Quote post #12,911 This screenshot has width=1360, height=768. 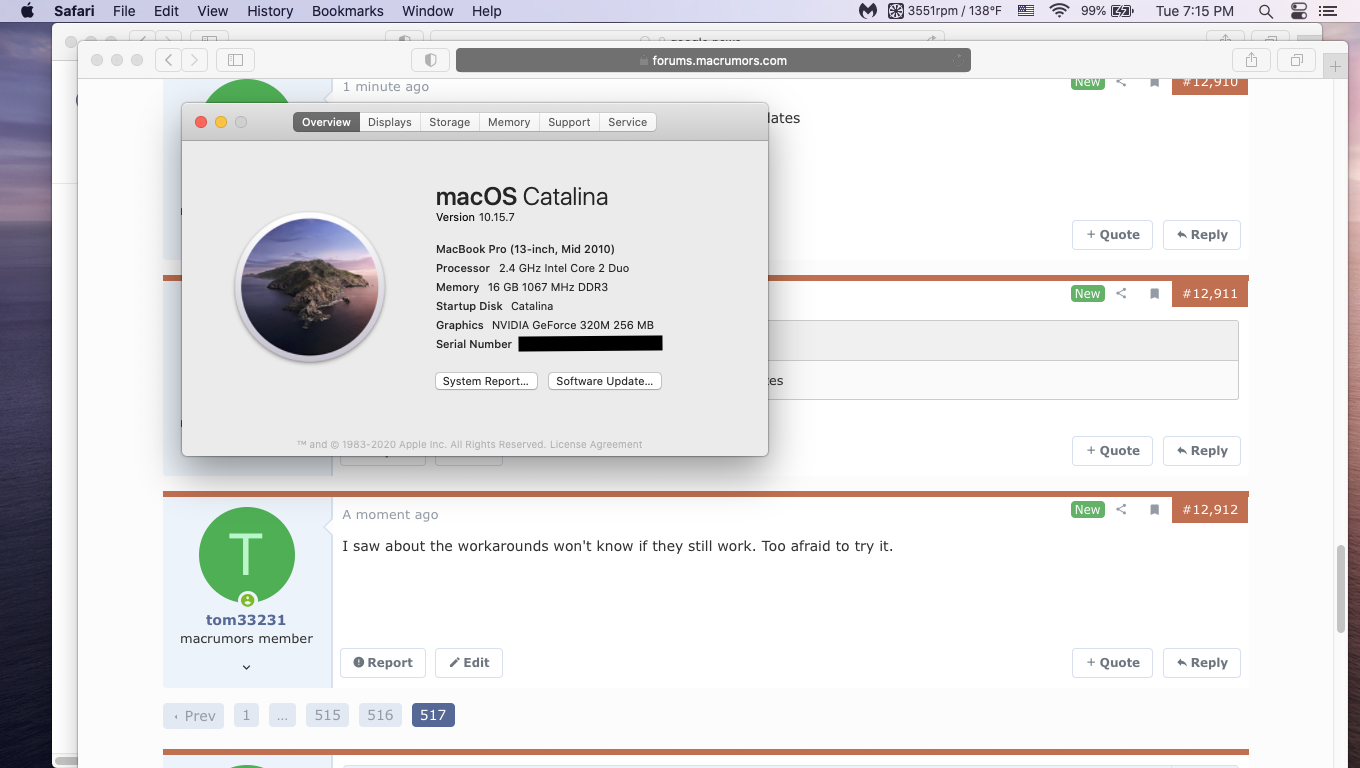pos(1112,451)
